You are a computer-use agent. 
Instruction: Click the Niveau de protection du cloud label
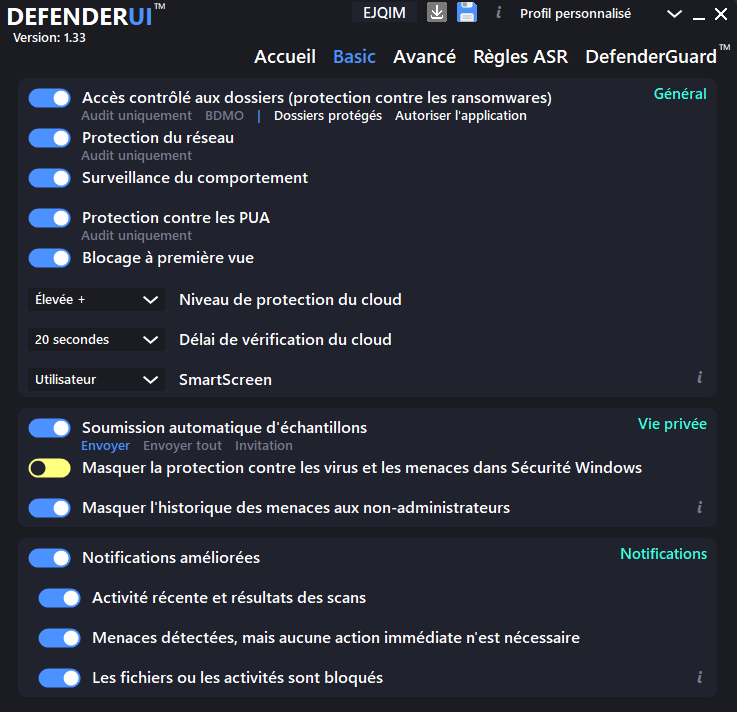point(290,300)
